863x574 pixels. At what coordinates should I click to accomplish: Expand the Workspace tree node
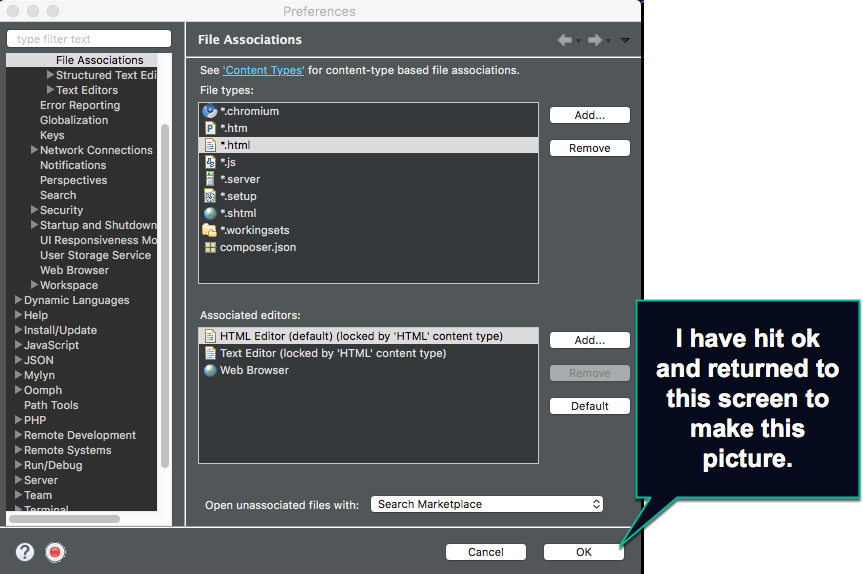(34, 285)
